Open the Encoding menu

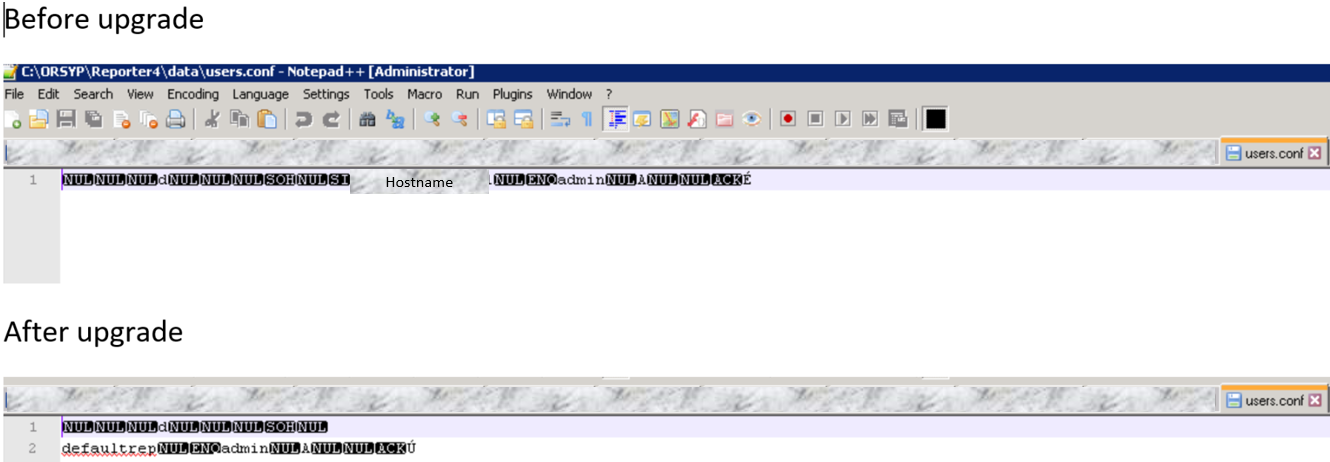[193, 94]
